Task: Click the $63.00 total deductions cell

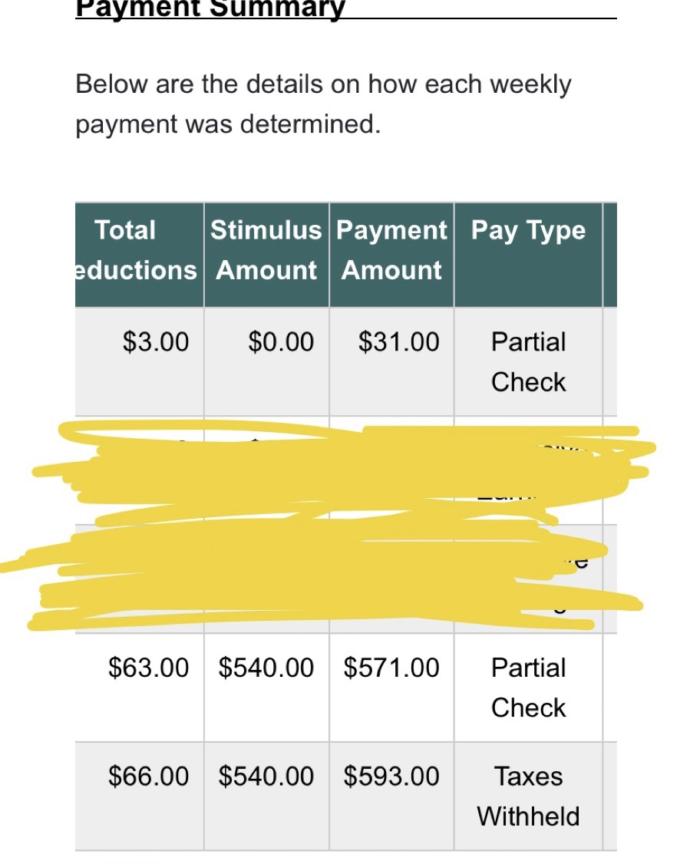Action: (x=139, y=687)
